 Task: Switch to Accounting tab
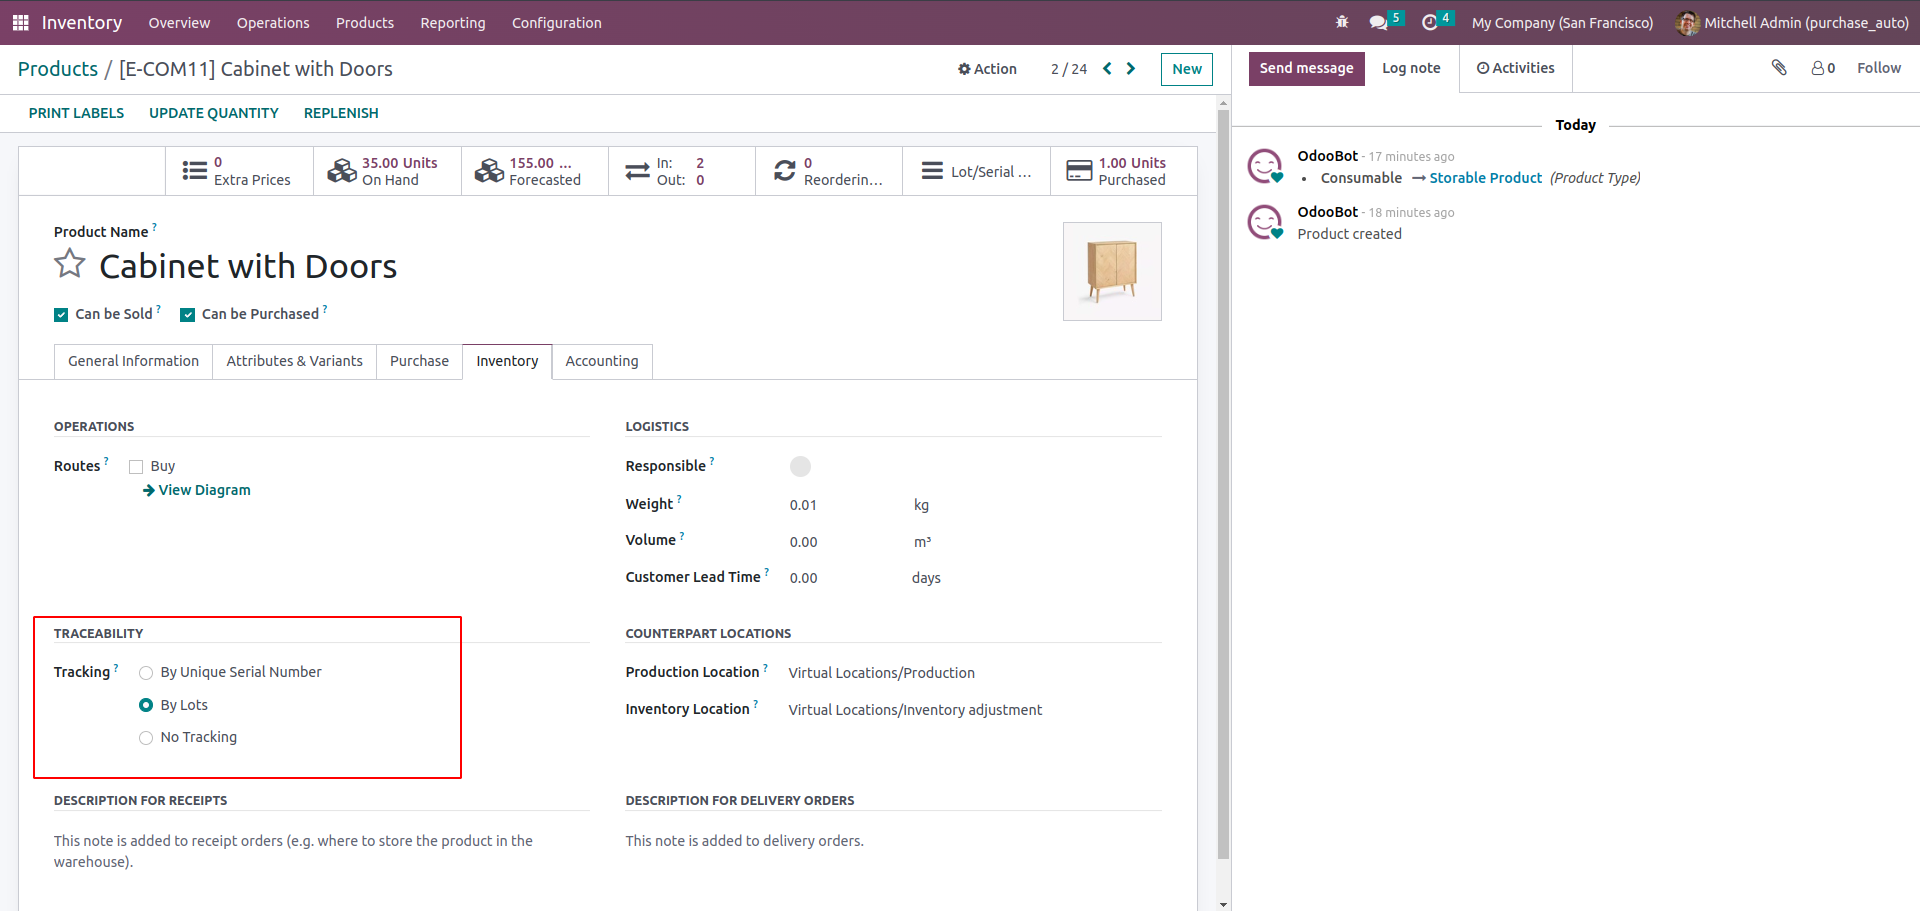point(602,361)
